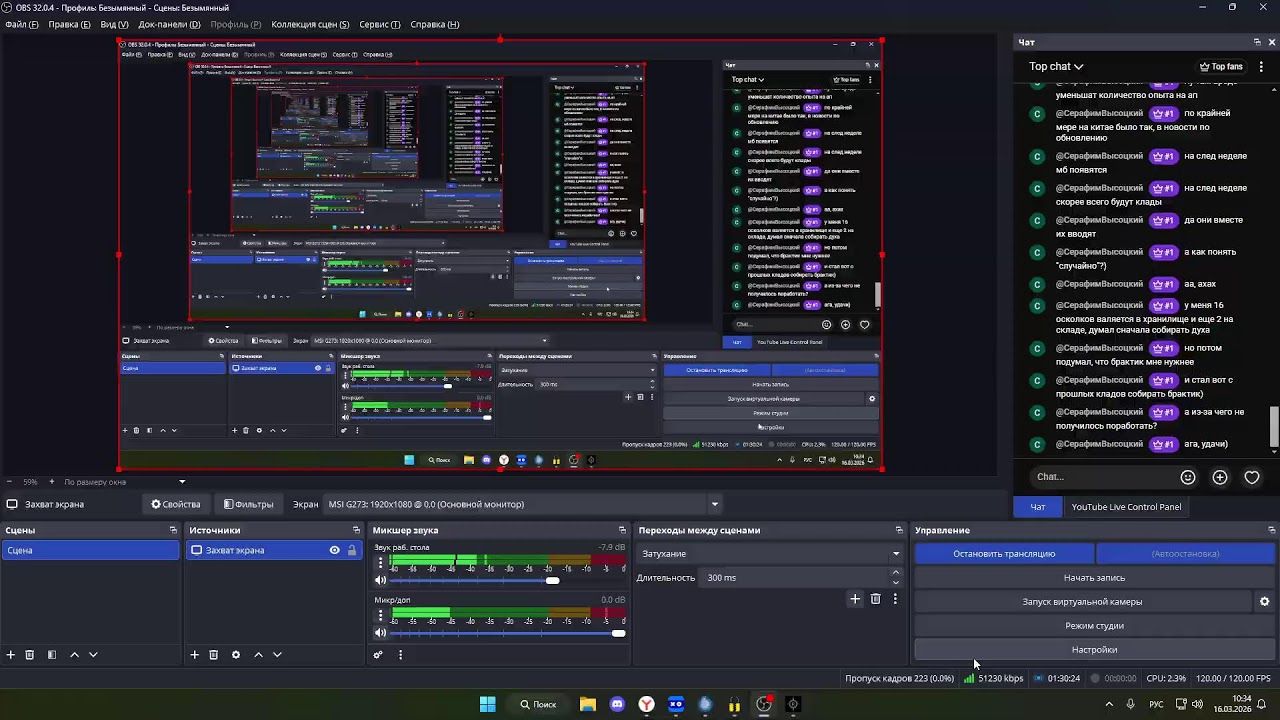
Task: Click the heart reaction icon in chat
Action: point(1252,478)
